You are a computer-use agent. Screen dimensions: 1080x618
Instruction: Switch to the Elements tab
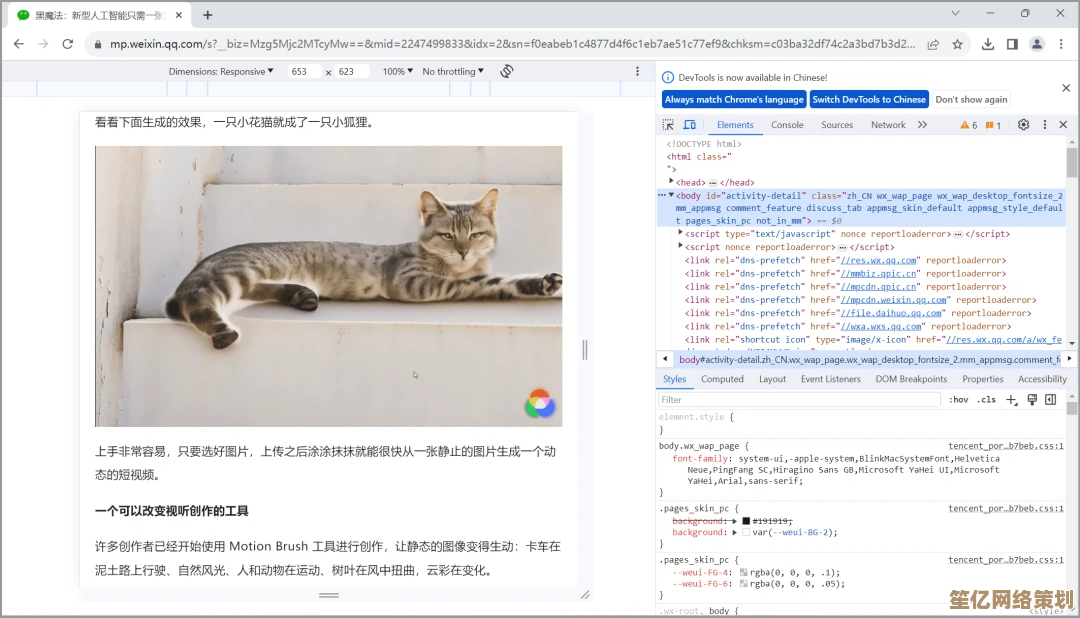click(735, 125)
